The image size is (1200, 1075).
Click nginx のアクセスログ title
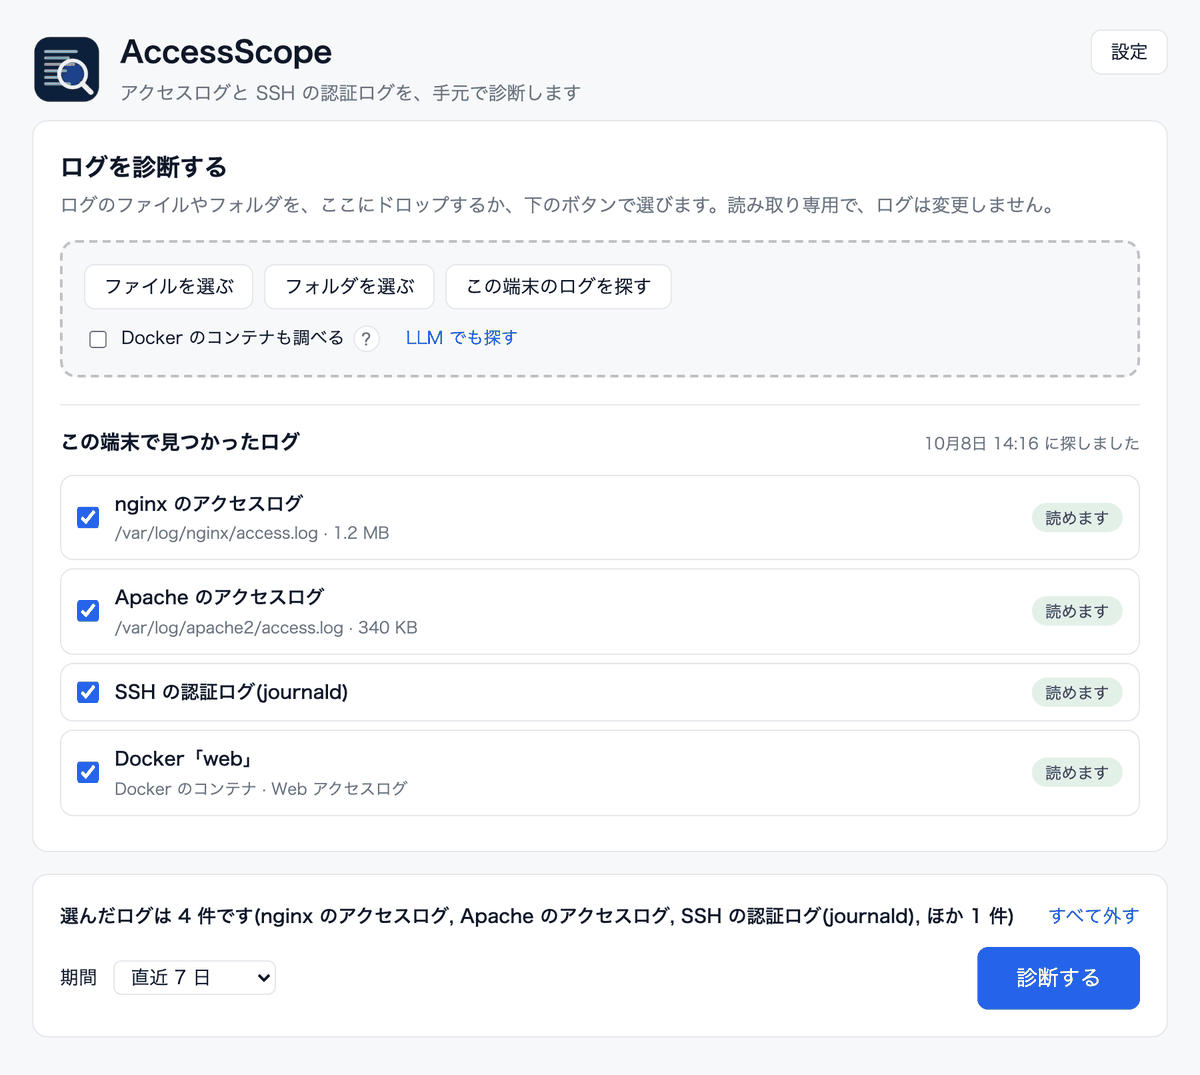pos(209,504)
